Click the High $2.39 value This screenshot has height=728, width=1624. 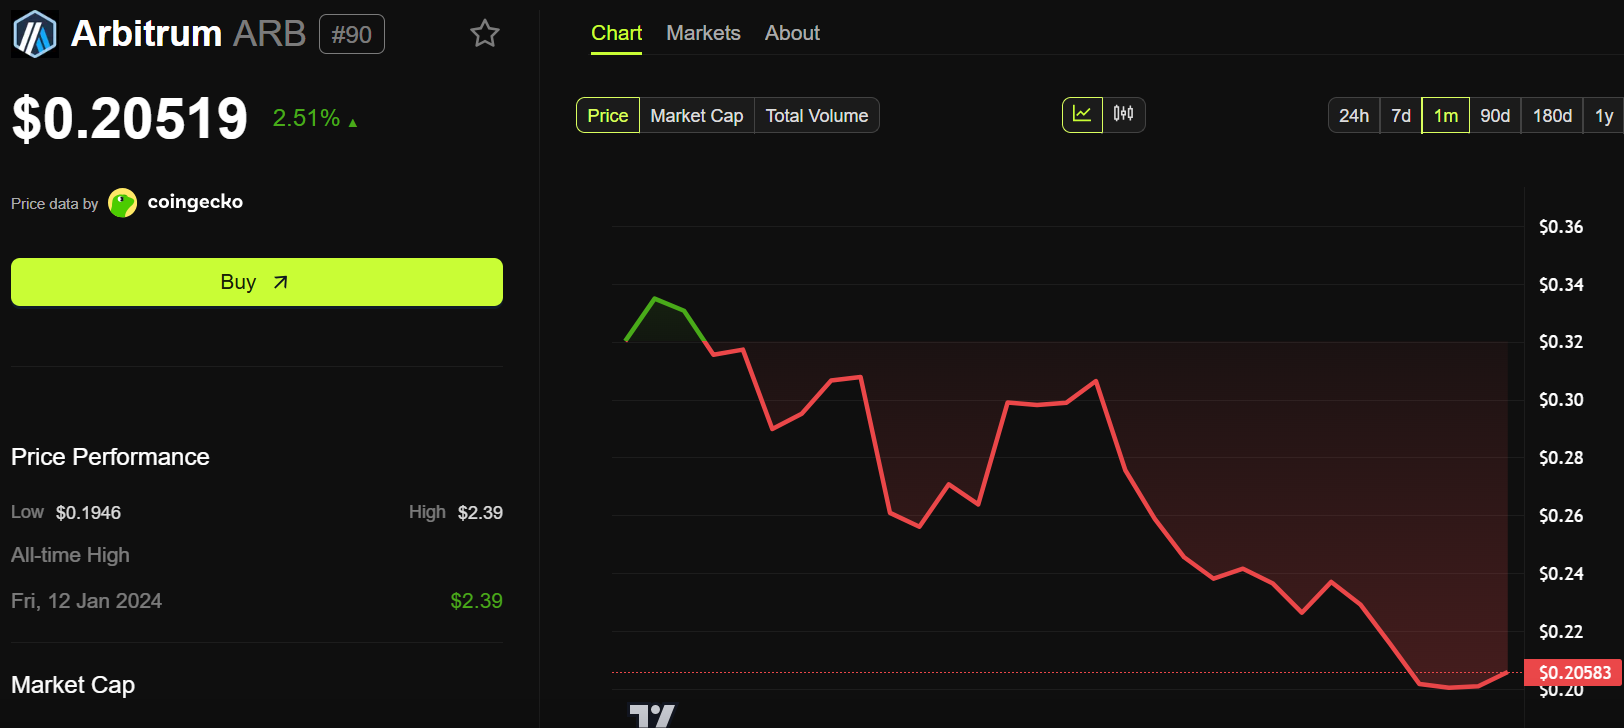480,513
